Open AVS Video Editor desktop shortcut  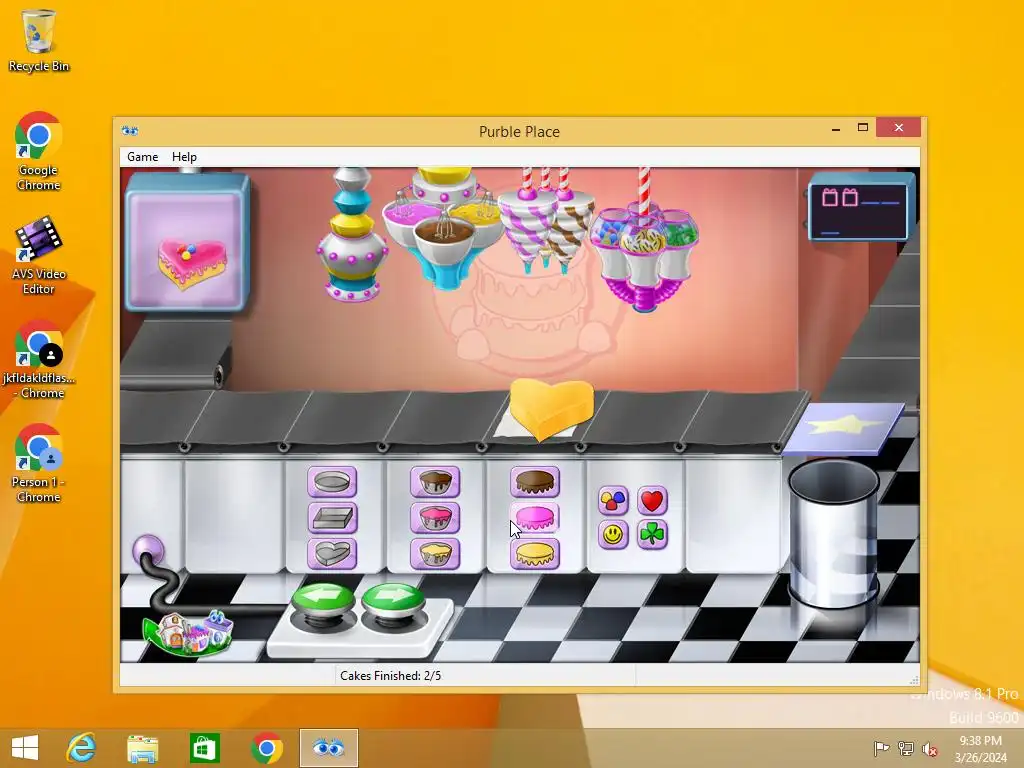[x=39, y=256]
